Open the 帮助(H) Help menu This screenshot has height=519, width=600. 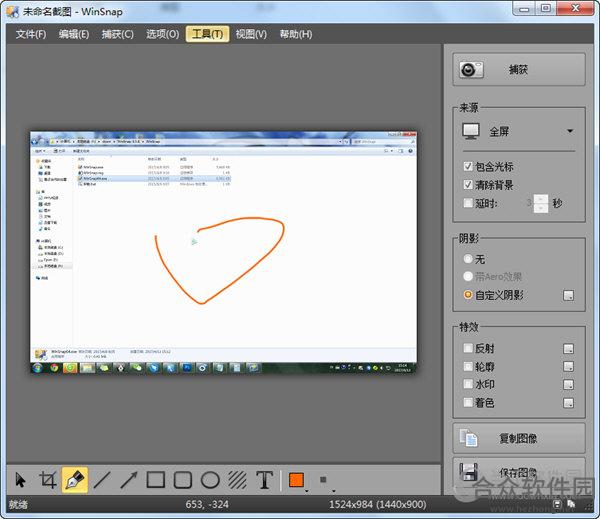click(x=296, y=34)
